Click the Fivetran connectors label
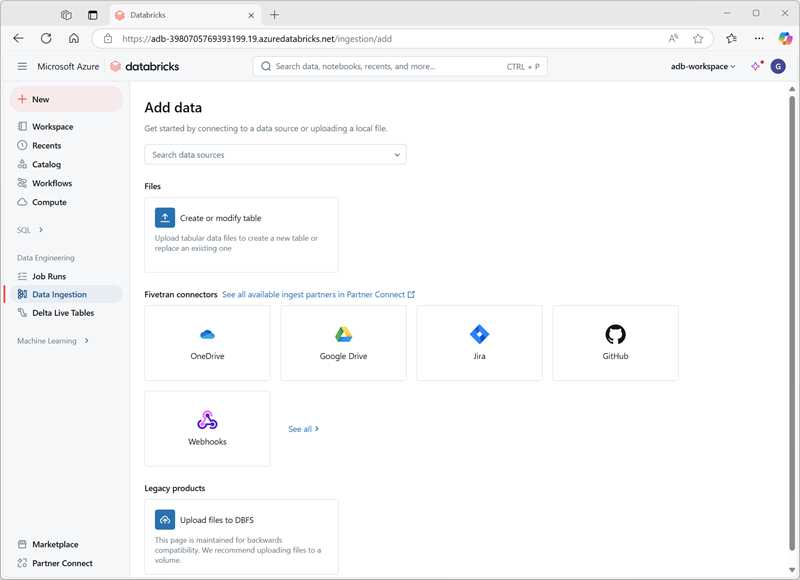 181,294
